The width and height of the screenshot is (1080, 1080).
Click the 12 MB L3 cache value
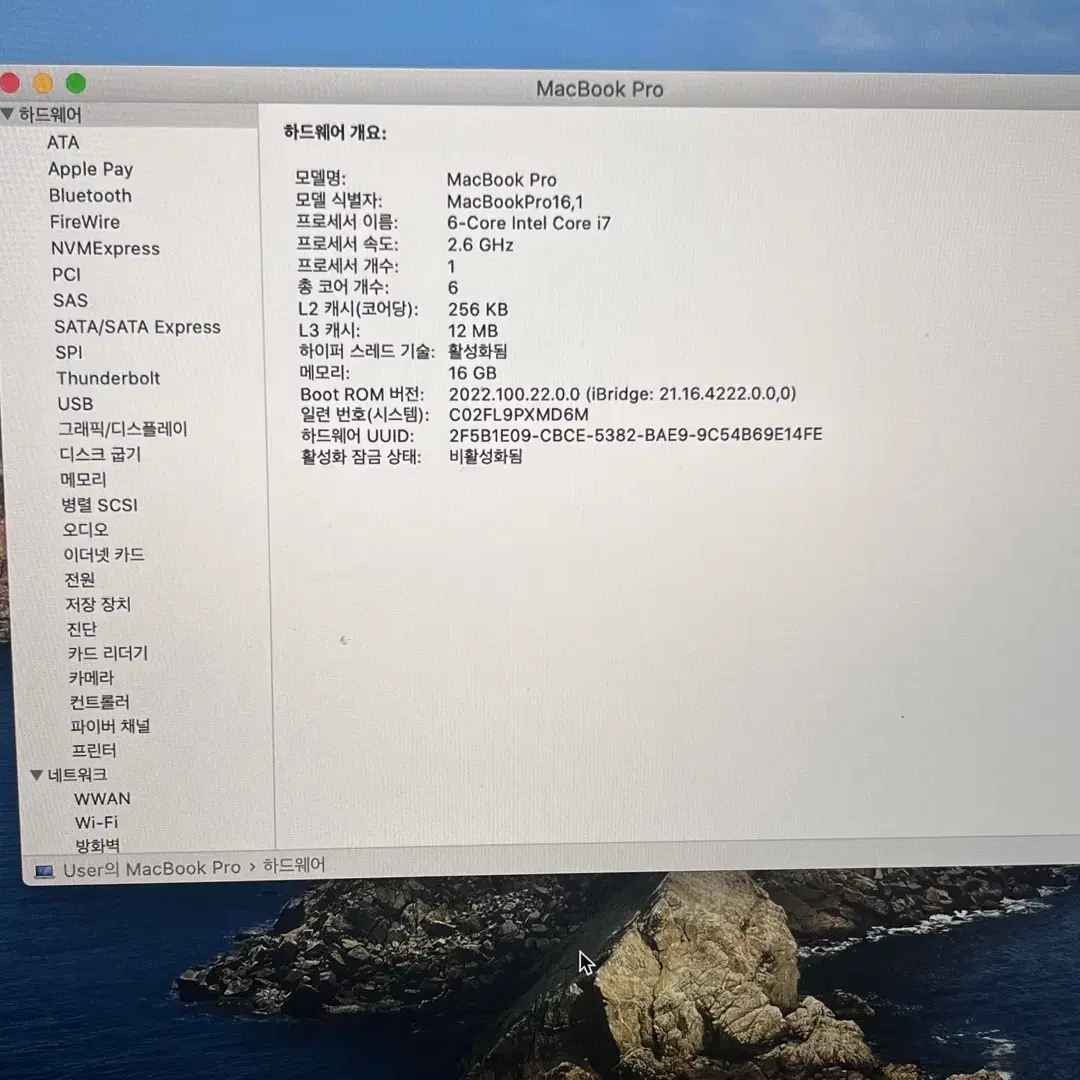click(x=472, y=331)
